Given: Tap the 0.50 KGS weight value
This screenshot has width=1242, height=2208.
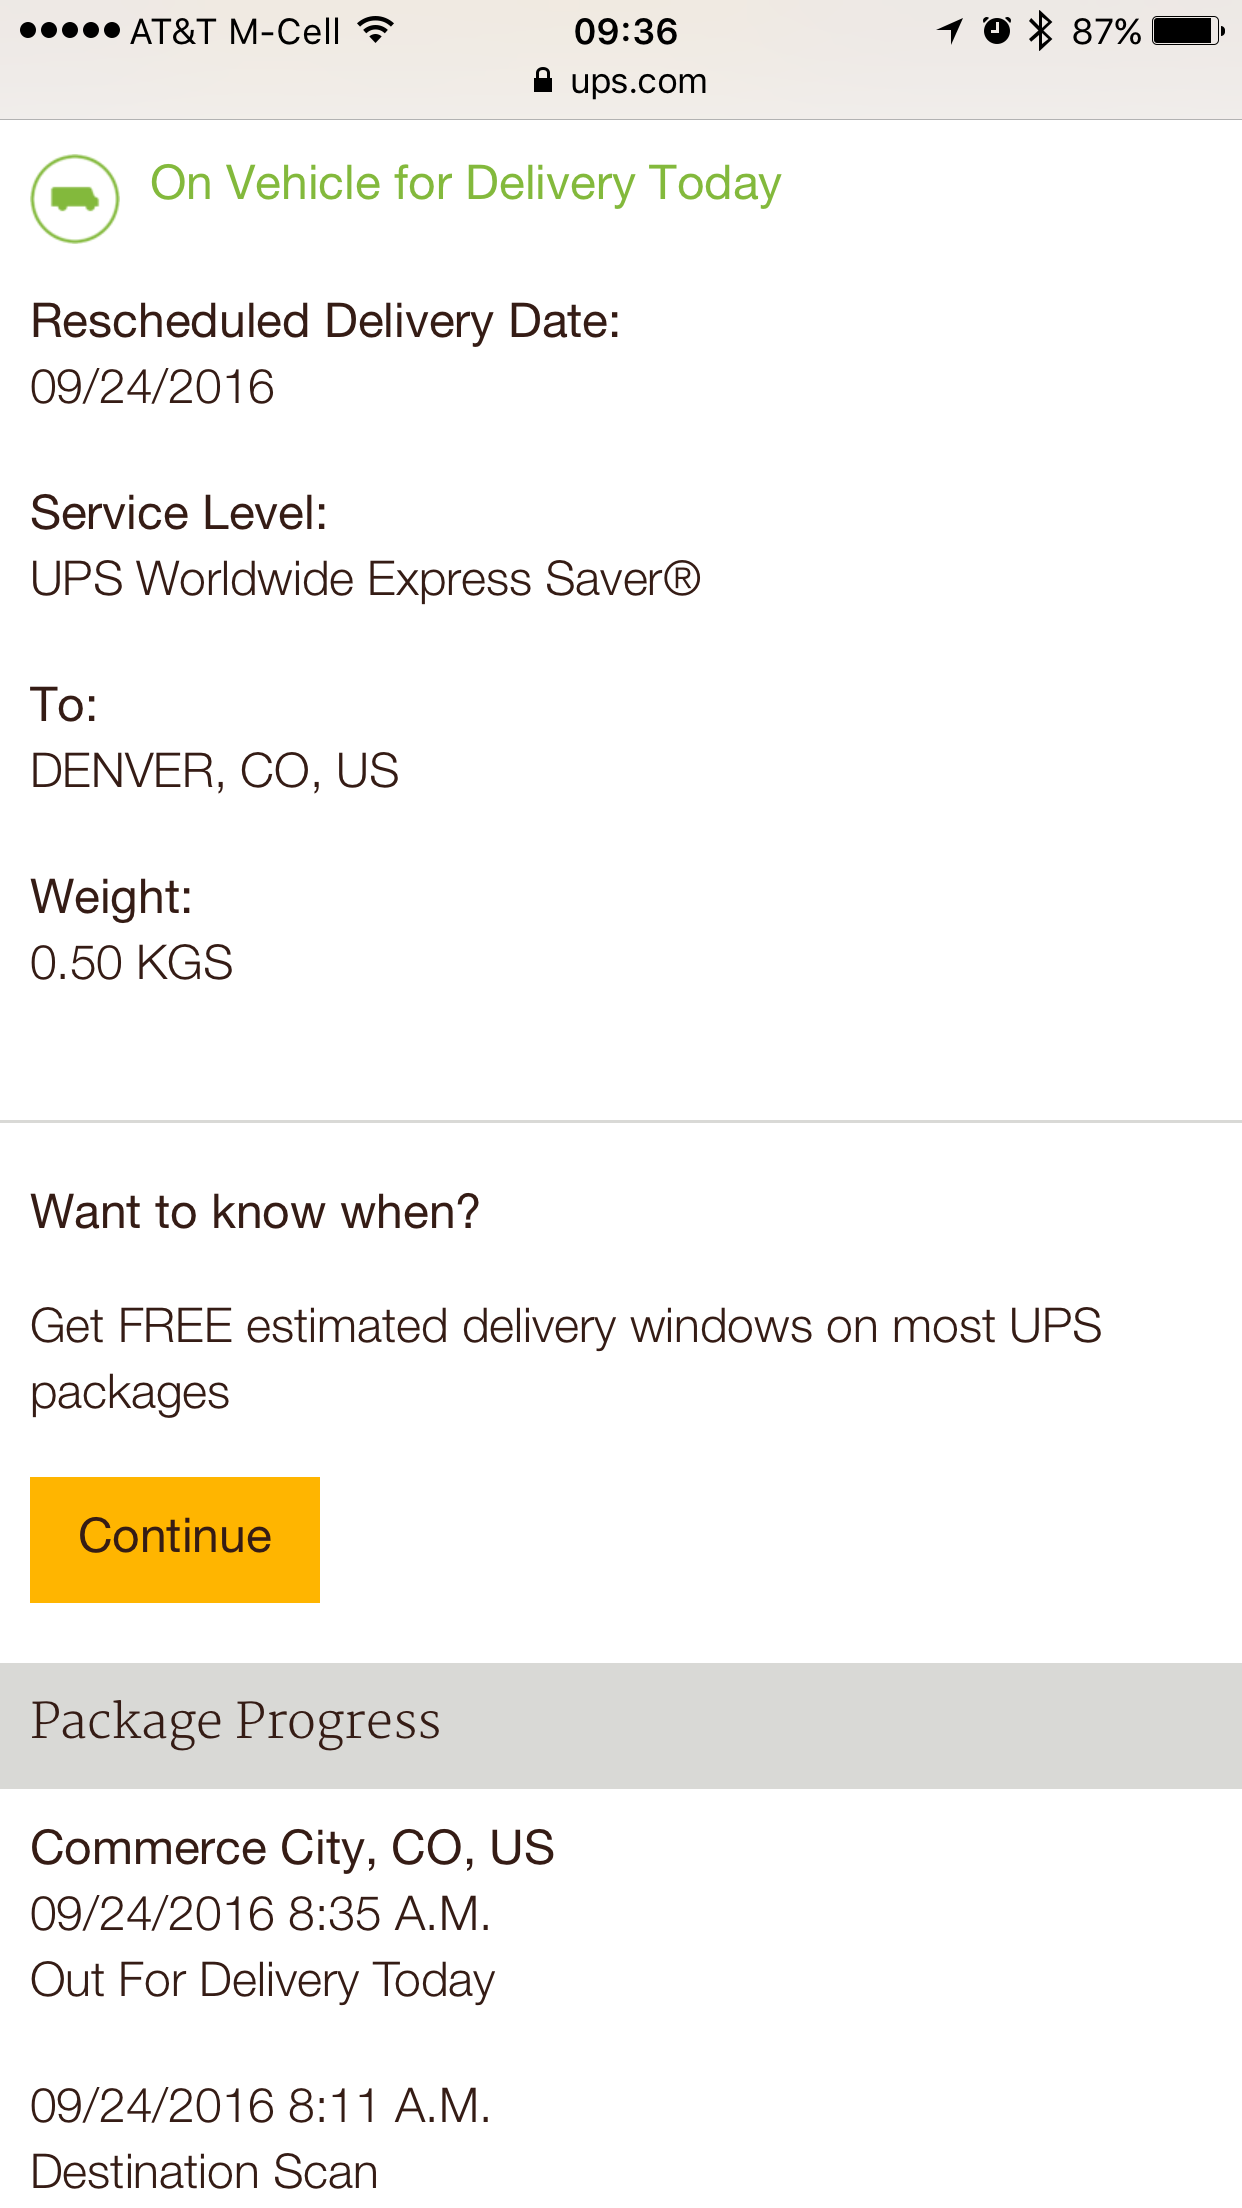Looking at the screenshot, I should (x=132, y=963).
